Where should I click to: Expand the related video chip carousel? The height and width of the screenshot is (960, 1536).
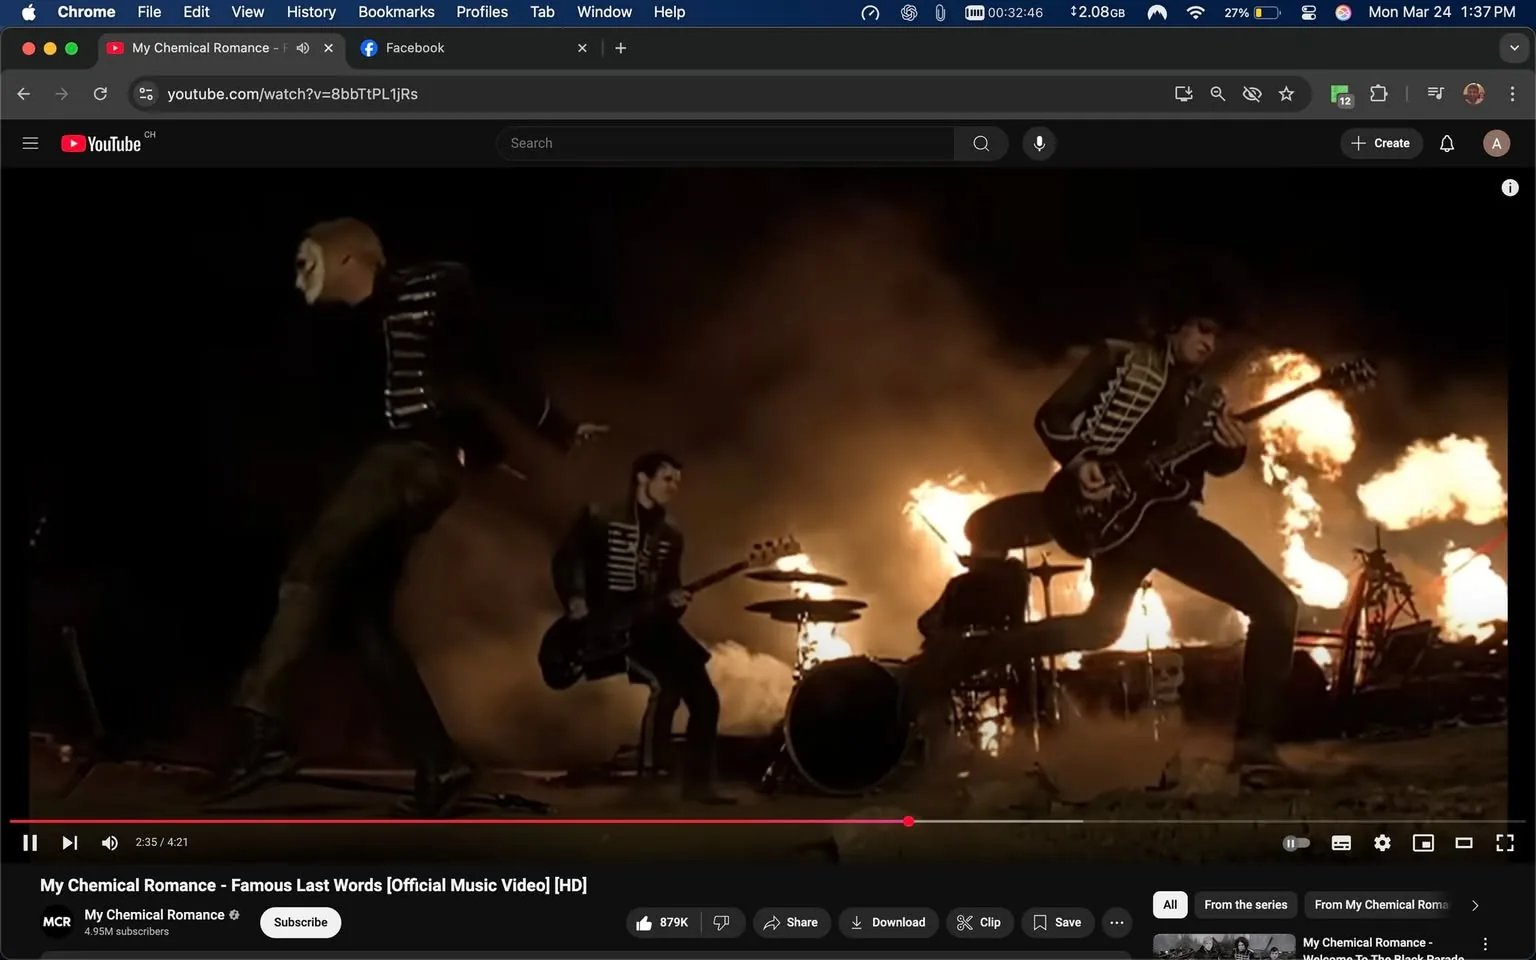tap(1475, 904)
